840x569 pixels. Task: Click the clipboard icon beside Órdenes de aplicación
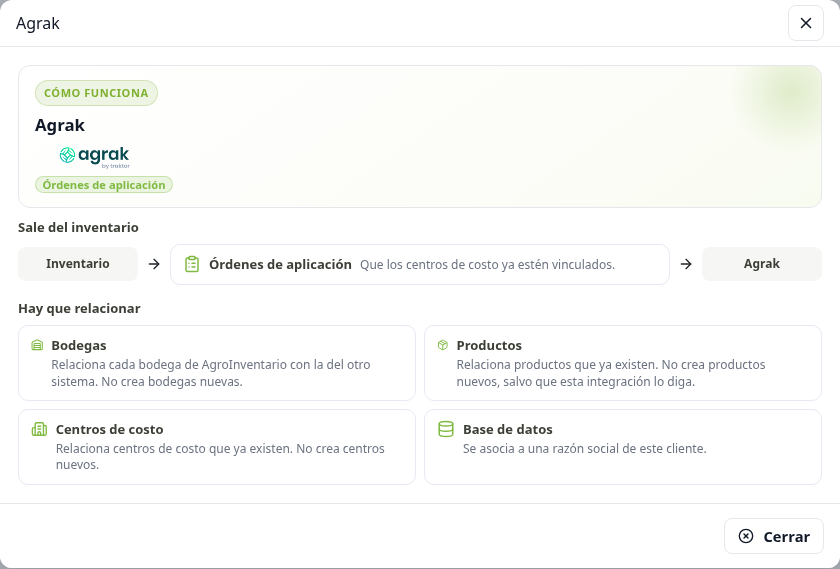click(x=192, y=264)
